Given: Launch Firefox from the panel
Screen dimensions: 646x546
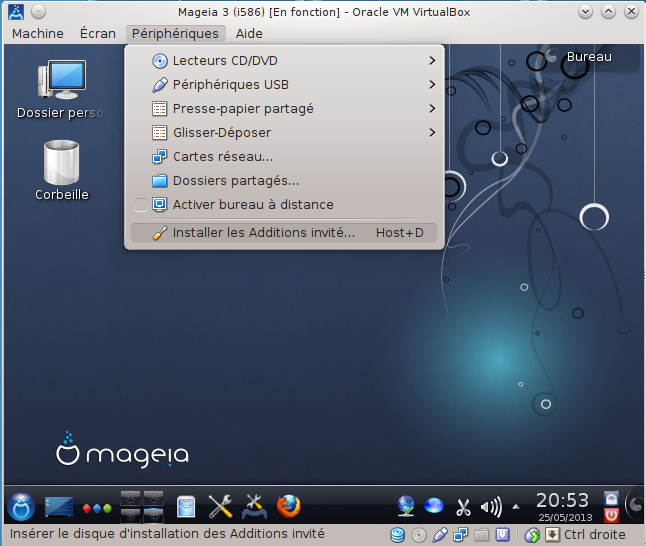Looking at the screenshot, I should pos(289,506).
